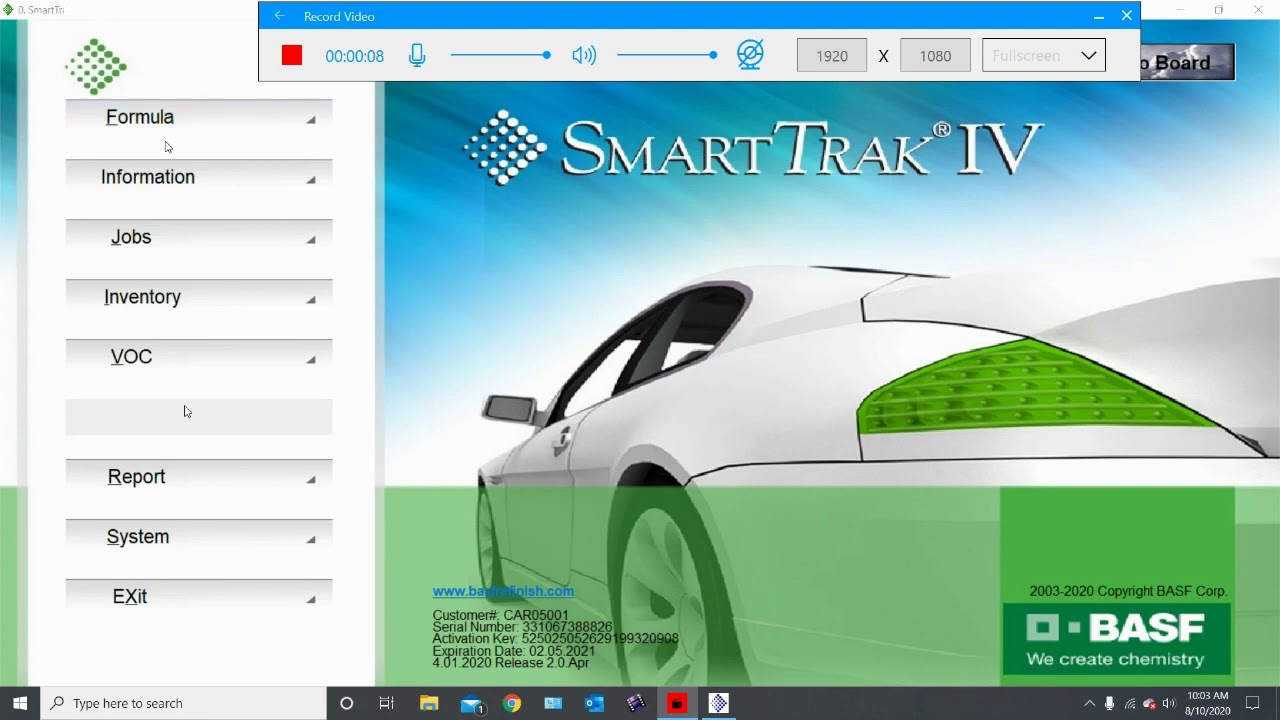Viewport: 1280px width, 720px height.
Task: Switch to SmartTrak in the taskbar
Action: pyautogui.click(x=718, y=703)
